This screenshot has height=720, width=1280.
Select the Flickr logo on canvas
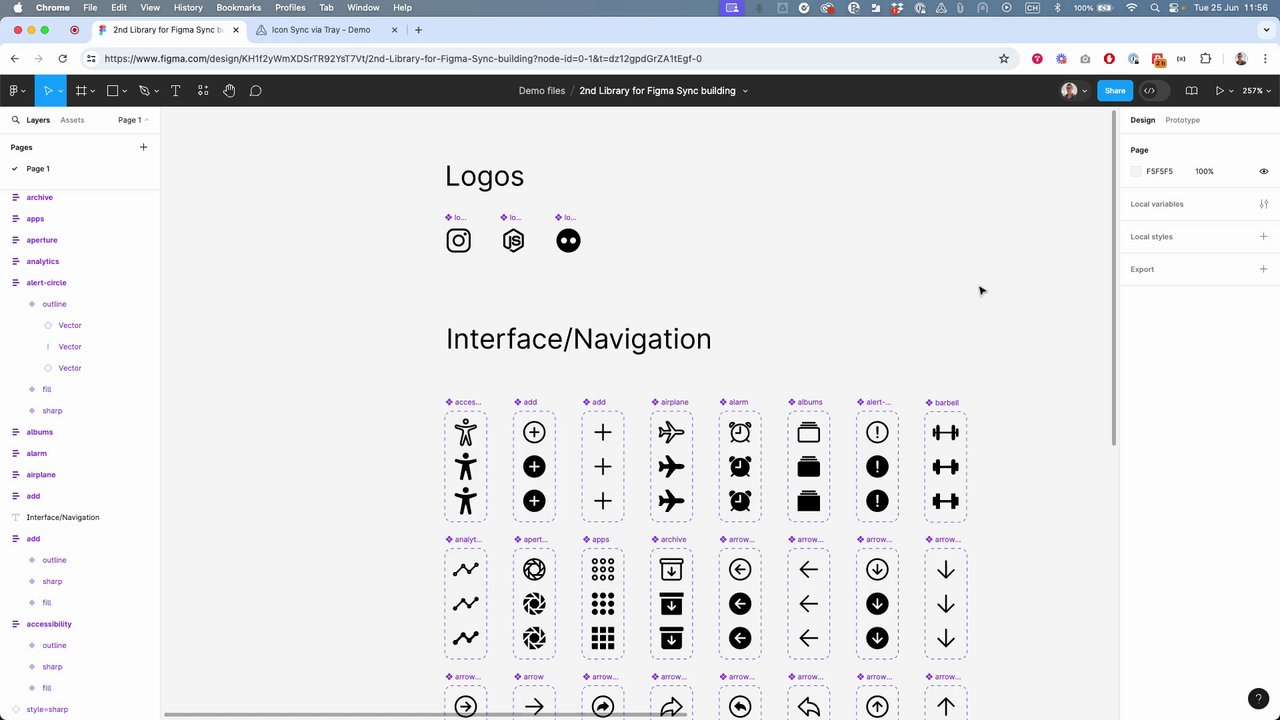point(568,241)
